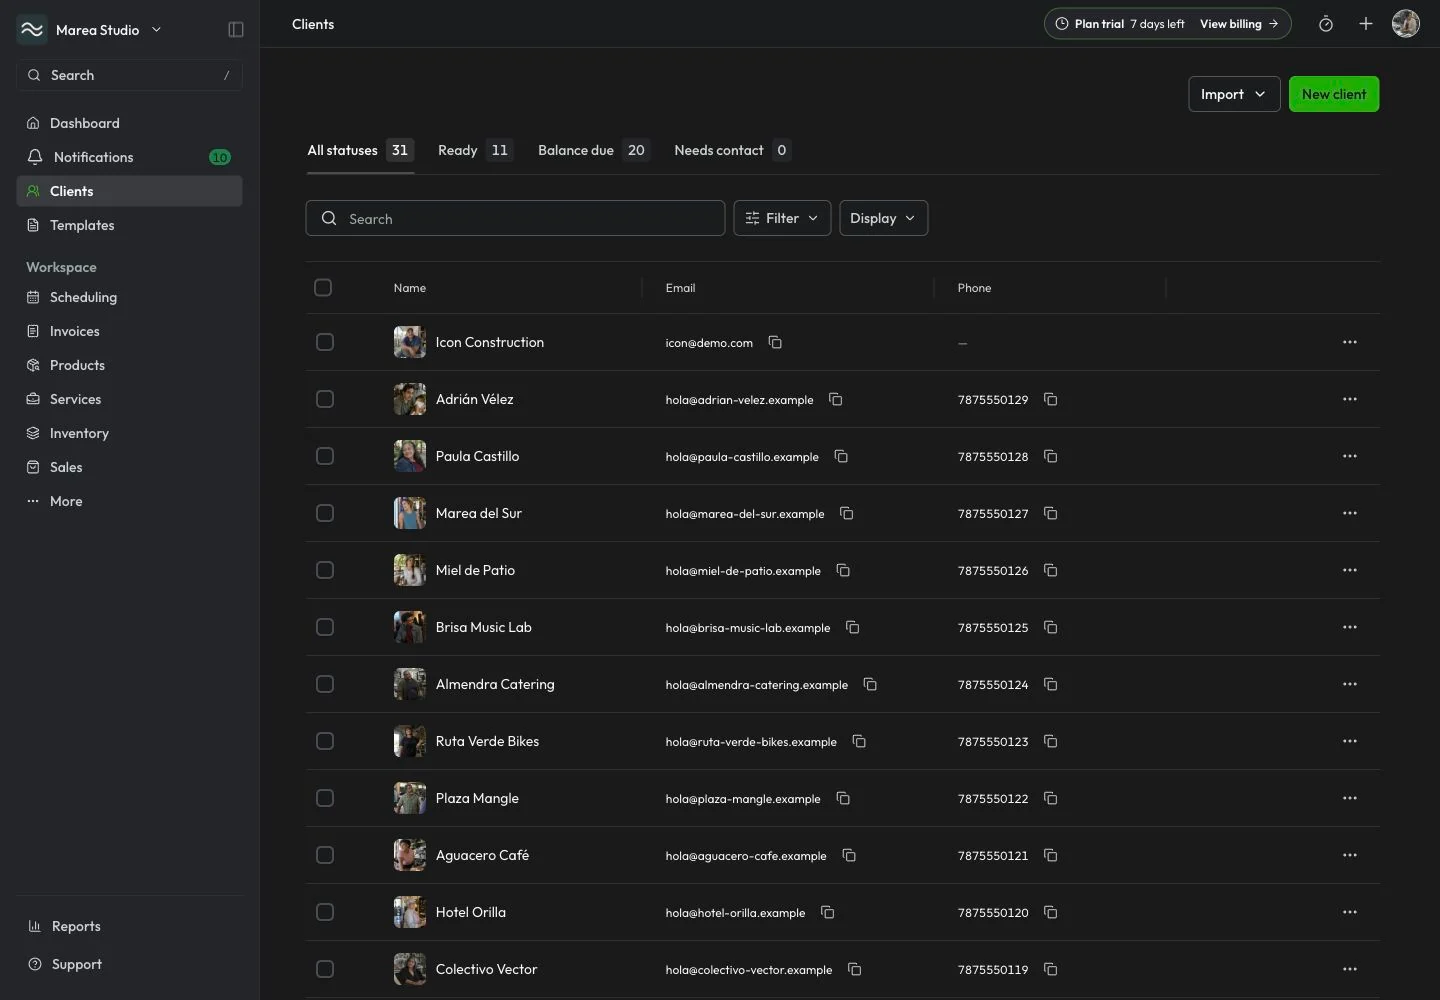Click the New client button

coord(1334,94)
